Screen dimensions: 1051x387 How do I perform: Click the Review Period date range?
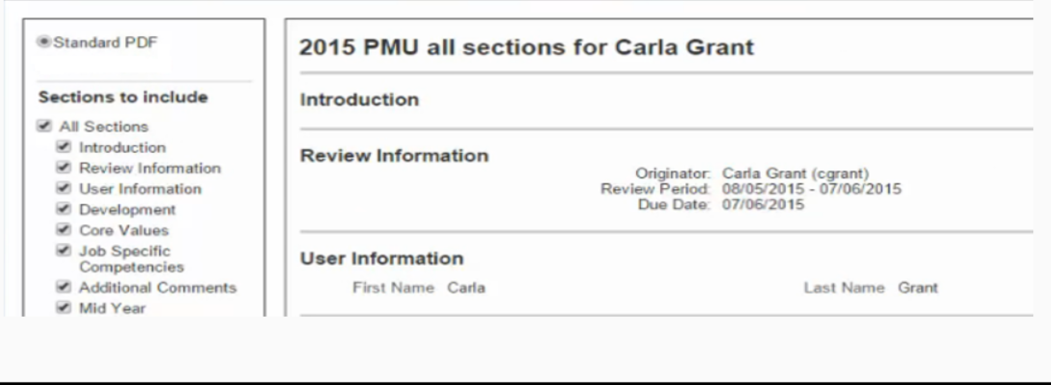point(812,189)
